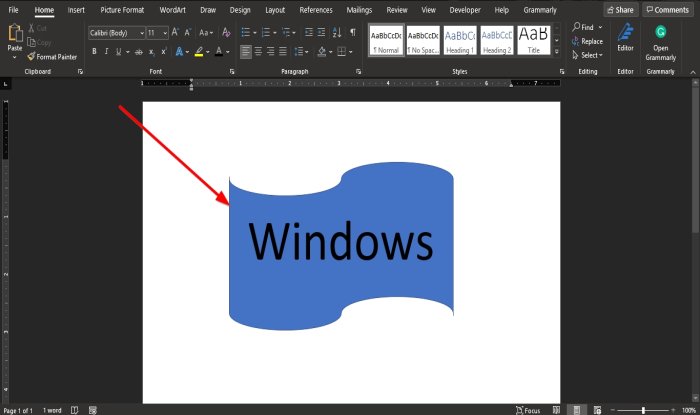Open the Editor pane icon
700x415 pixels.
(625, 38)
